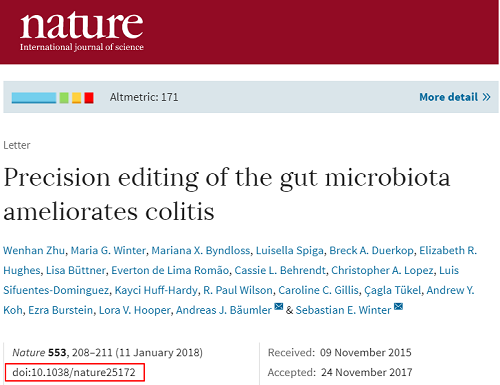Open Mariana X. Byndloss author link
Screen dimensions: 500x385
(201, 250)
